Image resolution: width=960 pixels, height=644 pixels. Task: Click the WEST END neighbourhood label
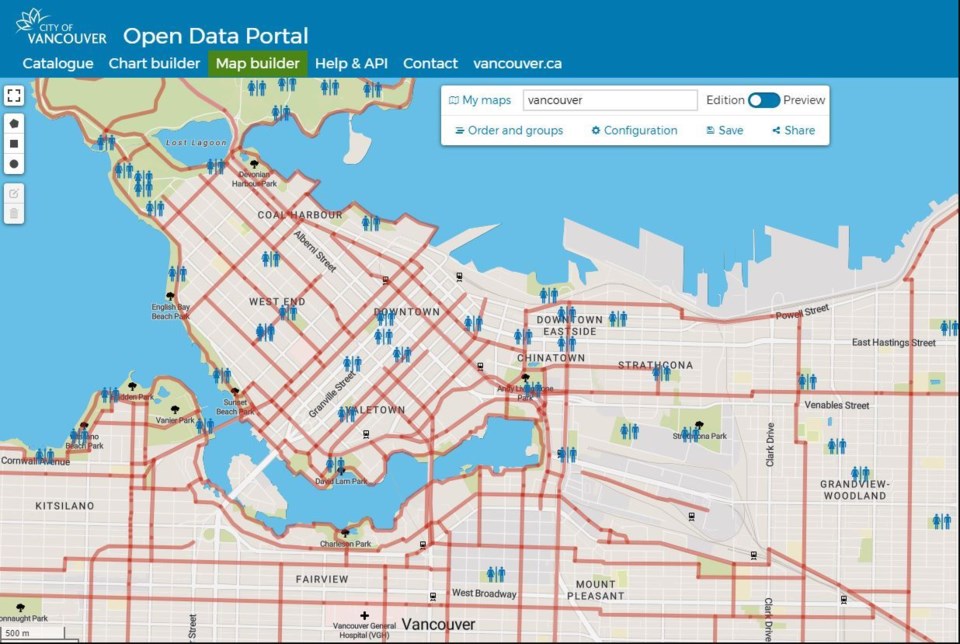pos(277,302)
